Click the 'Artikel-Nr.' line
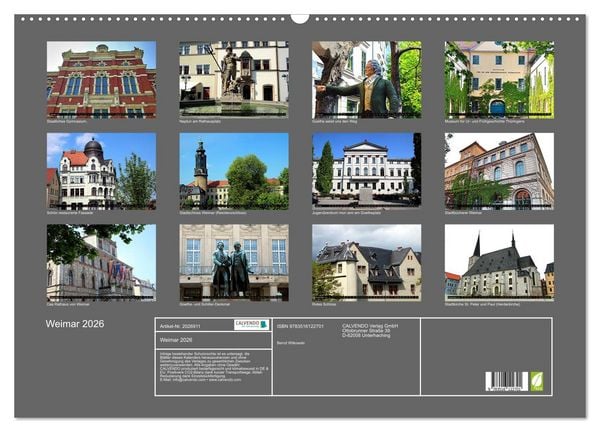Image resolution: width=600 pixels, height=432 pixels. pyautogui.click(x=180, y=326)
